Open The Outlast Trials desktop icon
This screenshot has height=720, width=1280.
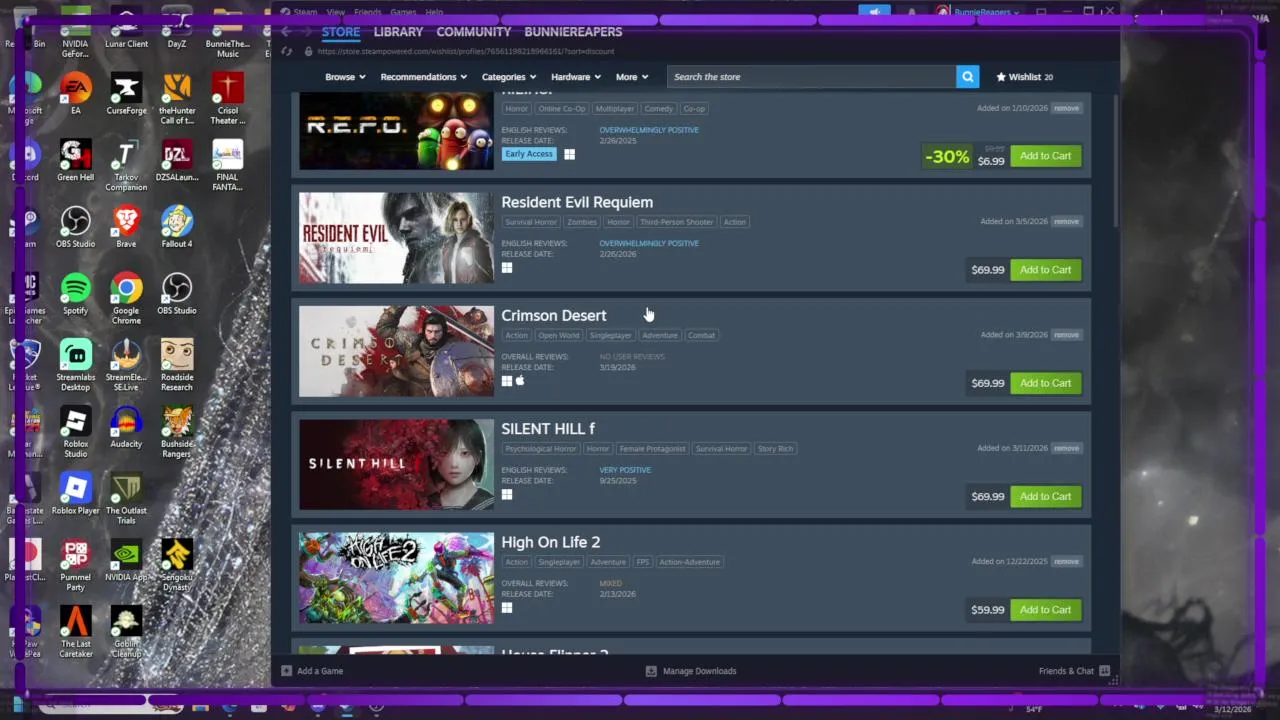point(126,499)
